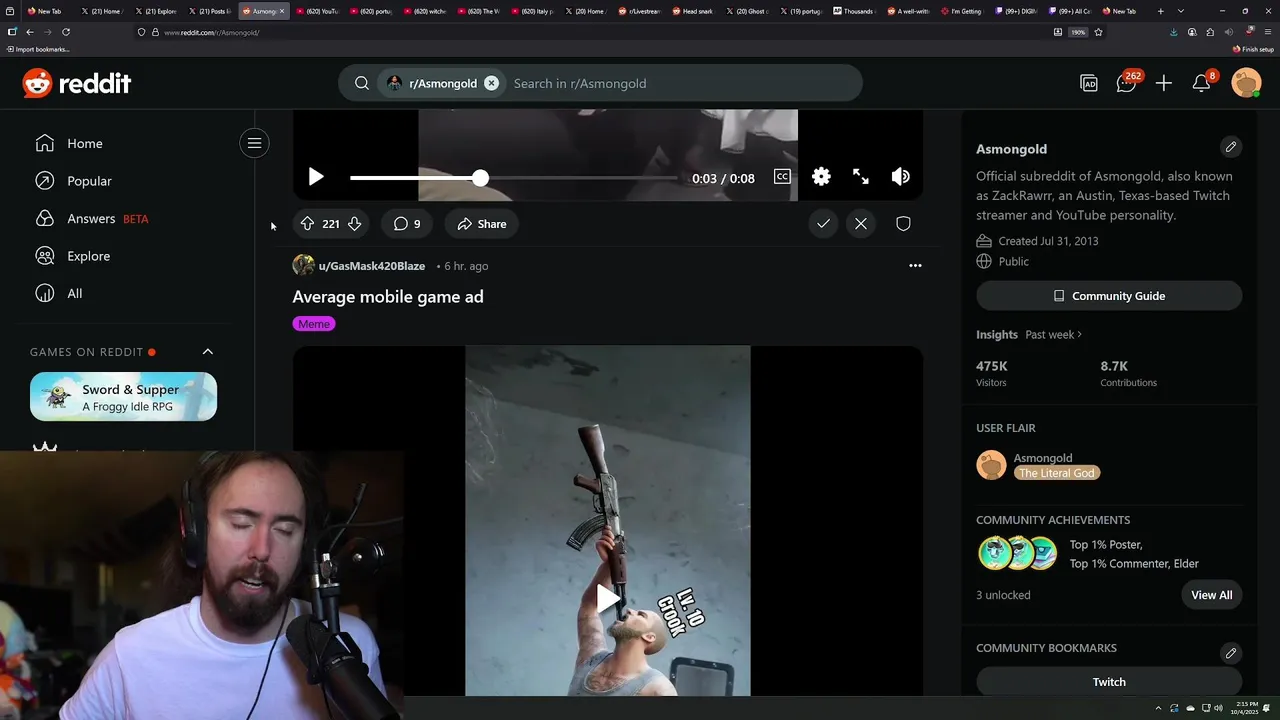Open chat messages with 262 badge
The width and height of the screenshot is (1280, 720).
click(x=1126, y=83)
